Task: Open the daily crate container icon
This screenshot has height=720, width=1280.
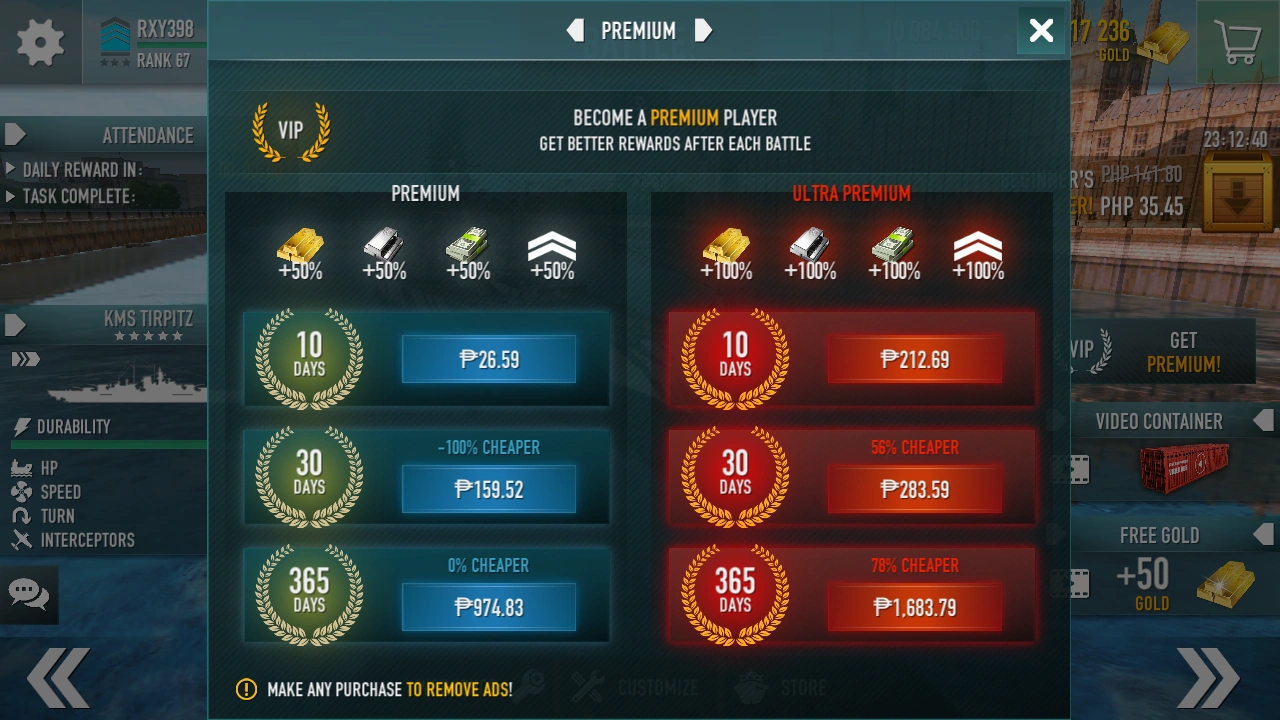Action: 1236,192
